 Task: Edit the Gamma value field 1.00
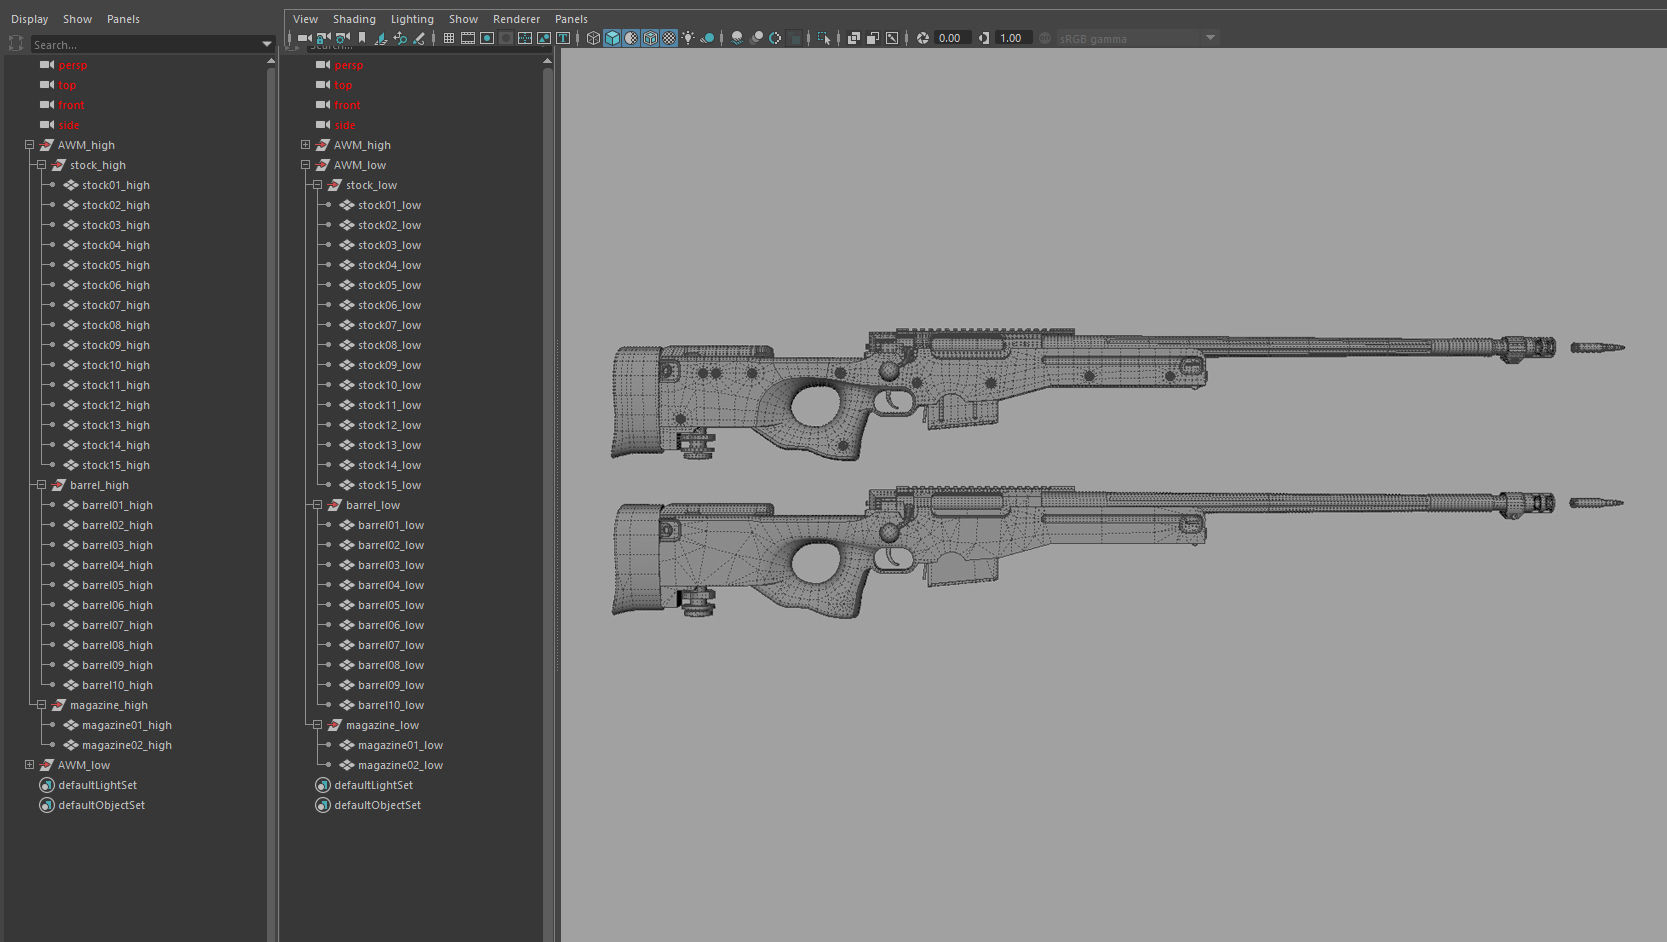click(1014, 38)
